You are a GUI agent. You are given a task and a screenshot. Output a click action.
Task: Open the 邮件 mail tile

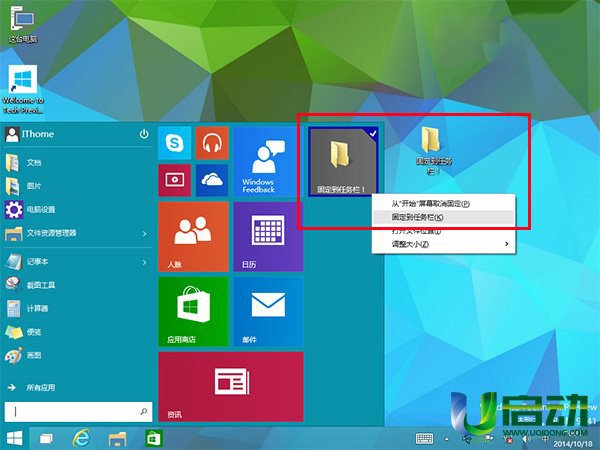point(268,312)
